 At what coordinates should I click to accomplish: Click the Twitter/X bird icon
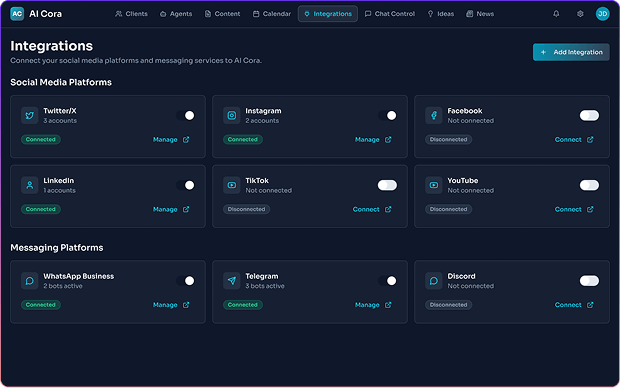coord(30,115)
